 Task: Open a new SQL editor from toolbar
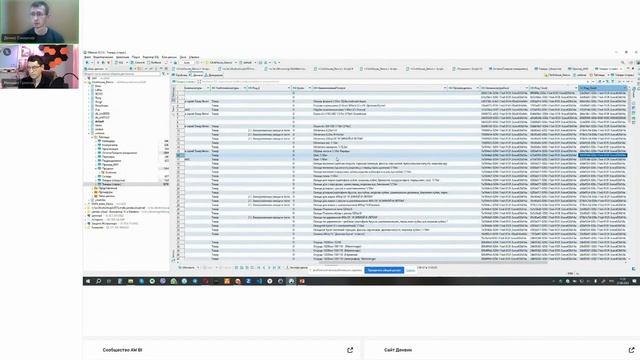pos(120,62)
